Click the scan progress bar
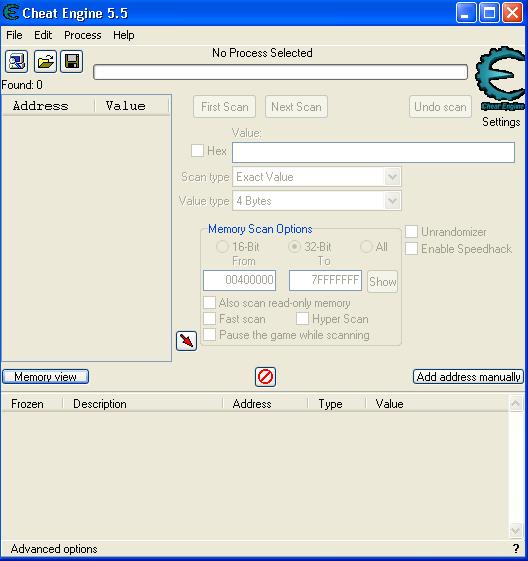 pyautogui.click(x=280, y=72)
